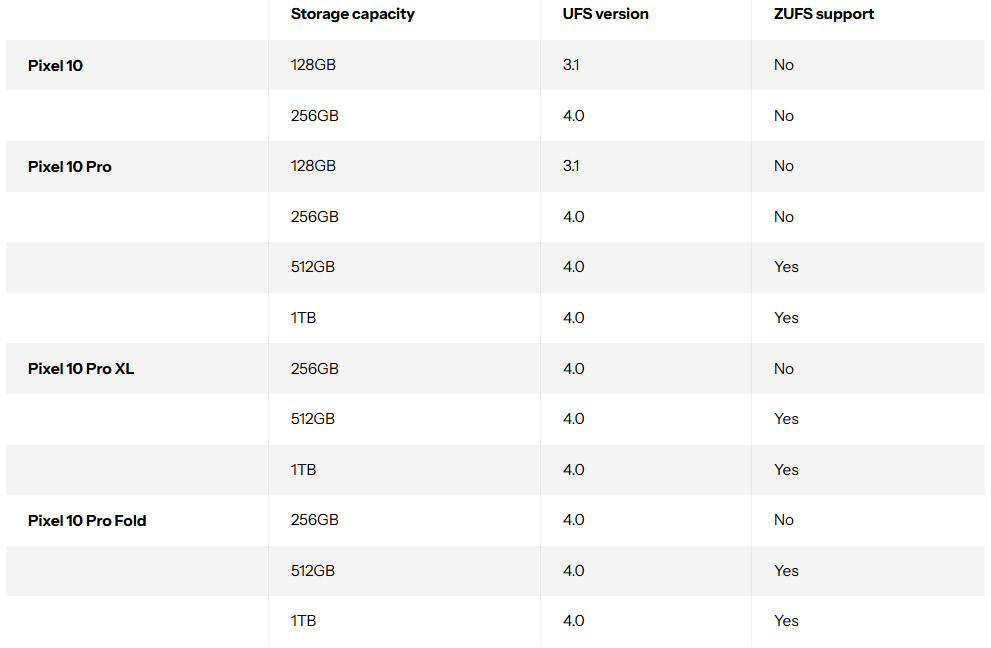This screenshot has height=648, width=991.
Task: Click the last 1TB storage cell
Action: click(x=303, y=621)
